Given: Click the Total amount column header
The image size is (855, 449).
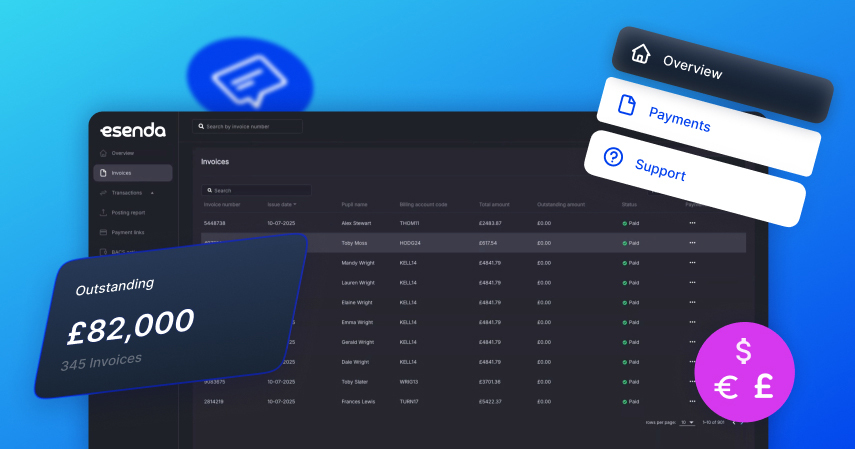Looking at the screenshot, I should (494, 205).
